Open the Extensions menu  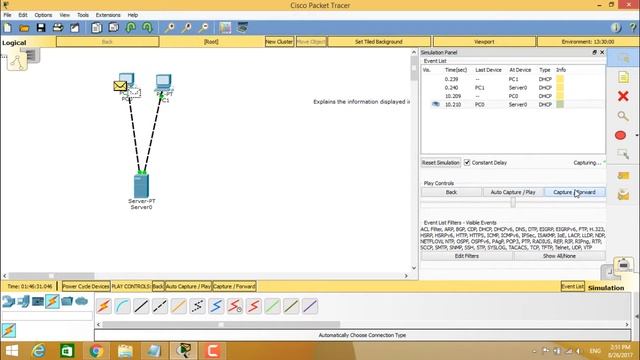coord(108,15)
